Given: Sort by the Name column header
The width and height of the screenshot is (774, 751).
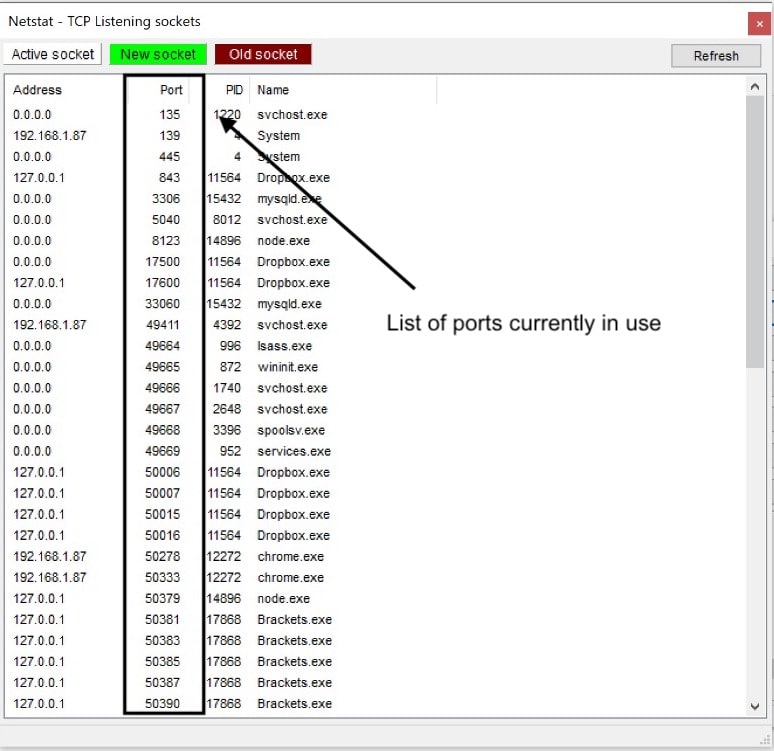Looking at the screenshot, I should (273, 90).
